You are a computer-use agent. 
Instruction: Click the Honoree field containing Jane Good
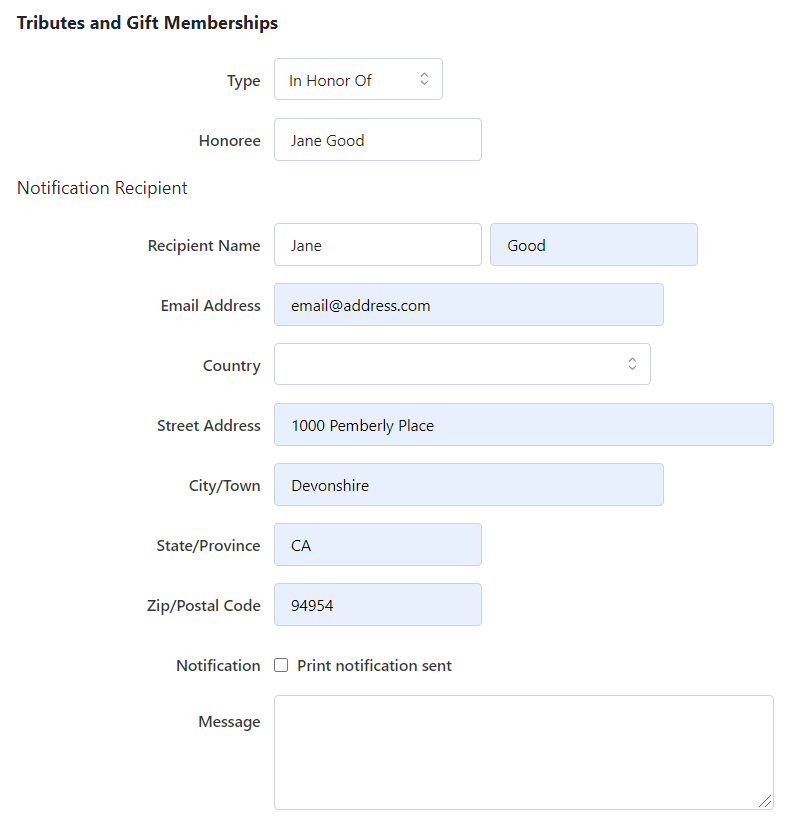[x=378, y=140]
